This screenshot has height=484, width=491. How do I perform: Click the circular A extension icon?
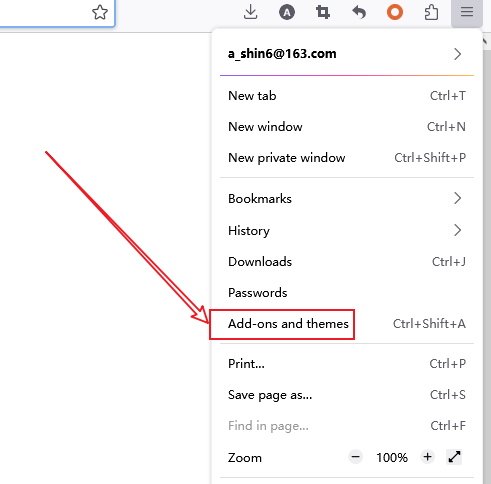pos(287,13)
